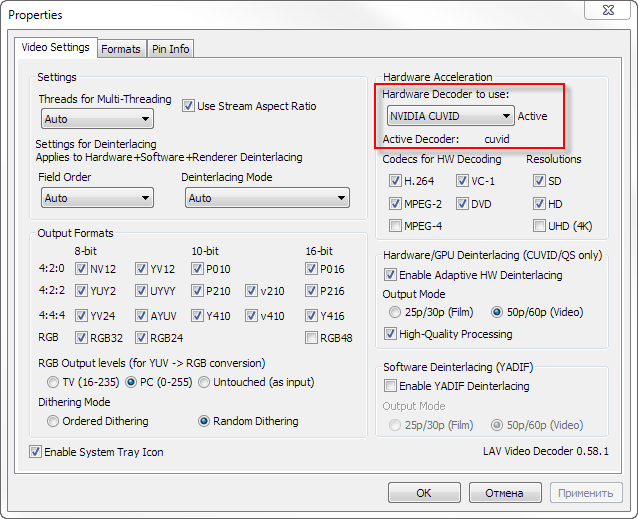Image resolution: width=638 pixels, height=519 pixels.
Task: Enable MPEG-4 hardware decoding
Action: (396, 225)
